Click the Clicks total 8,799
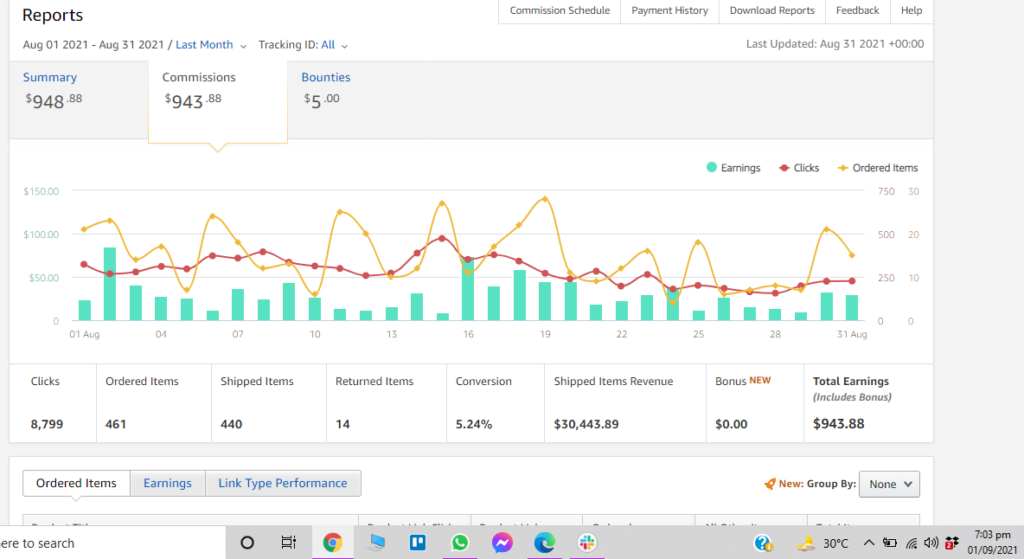The image size is (1024, 559). click(x=47, y=424)
